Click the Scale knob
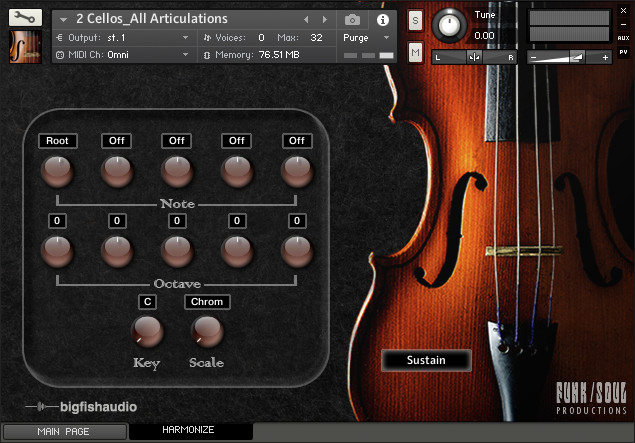Viewport: 635px width, 443px height. [207, 332]
